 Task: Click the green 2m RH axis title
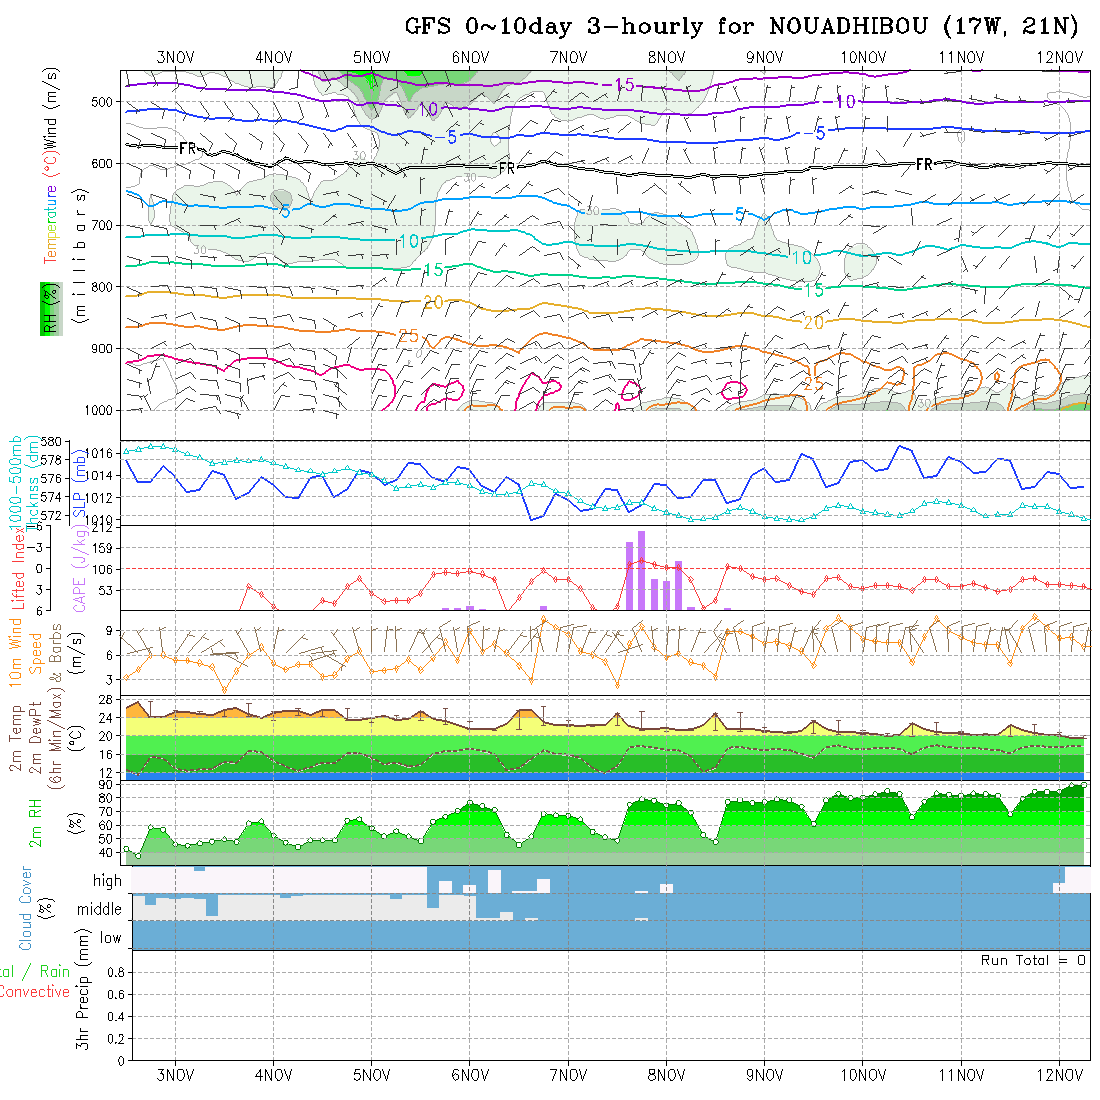[35, 824]
